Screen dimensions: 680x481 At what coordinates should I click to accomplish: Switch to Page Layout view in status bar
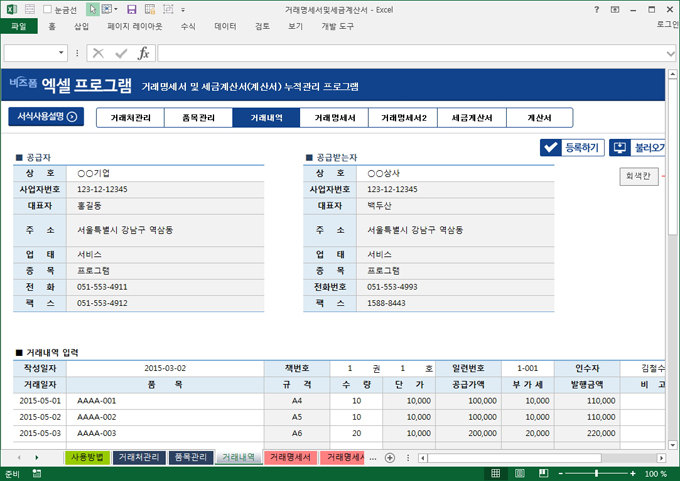pyautogui.click(x=520, y=473)
